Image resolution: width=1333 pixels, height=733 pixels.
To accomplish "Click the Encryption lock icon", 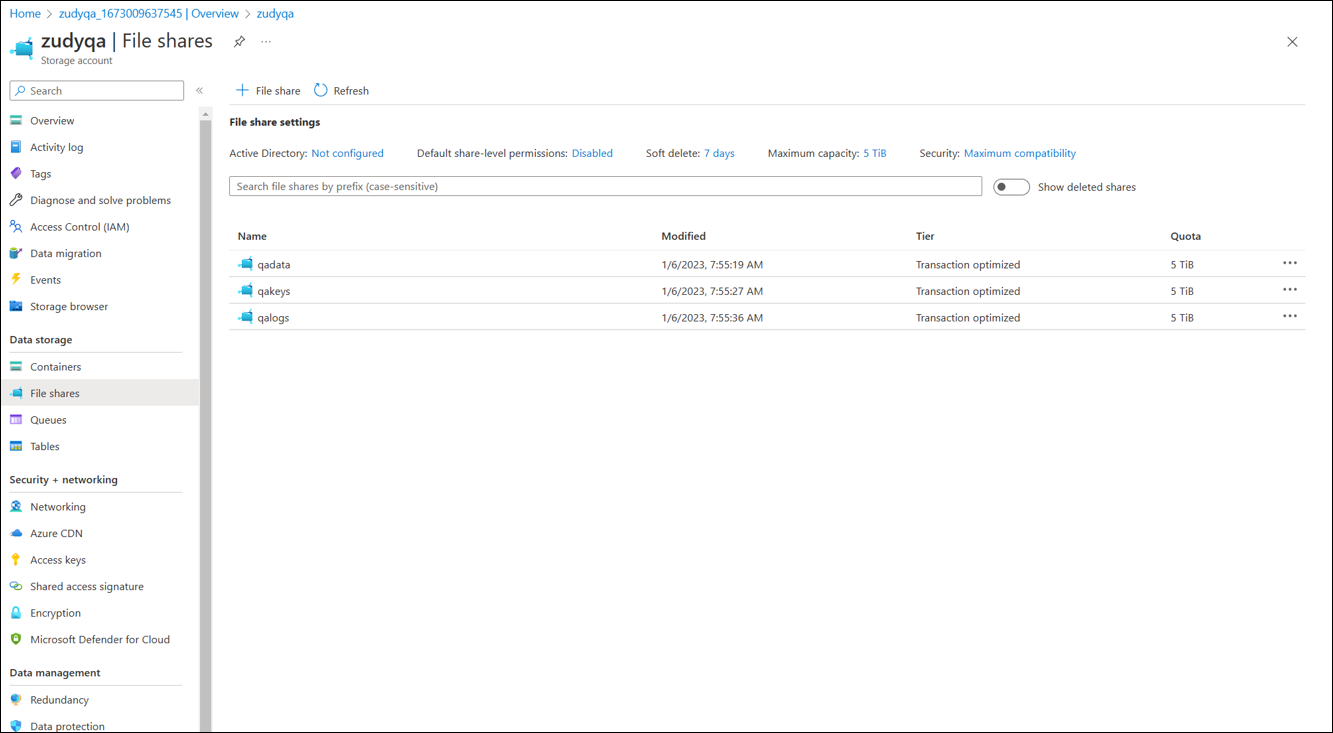I will point(16,613).
